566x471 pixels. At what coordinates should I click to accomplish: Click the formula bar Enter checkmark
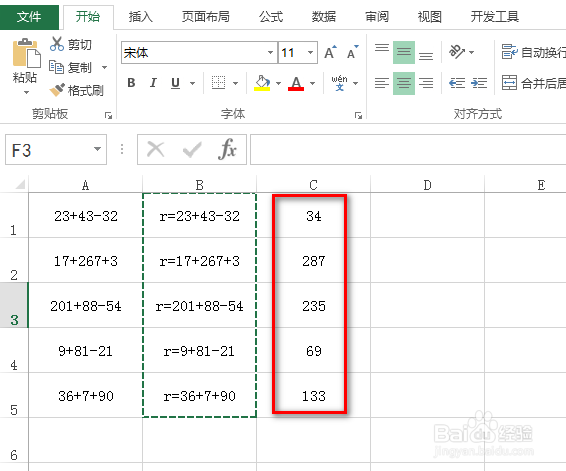coord(192,149)
